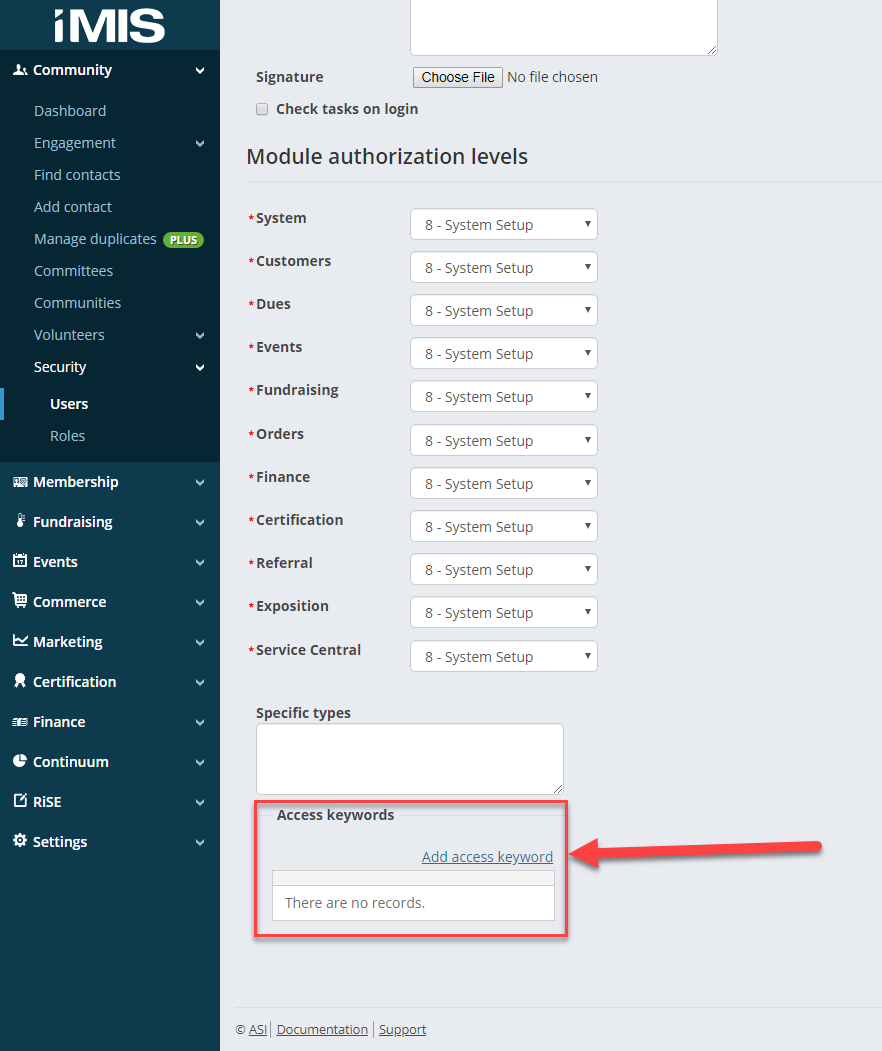This screenshot has width=882, height=1051.
Task: Collapse the Security section chevron
Action: click(200, 368)
